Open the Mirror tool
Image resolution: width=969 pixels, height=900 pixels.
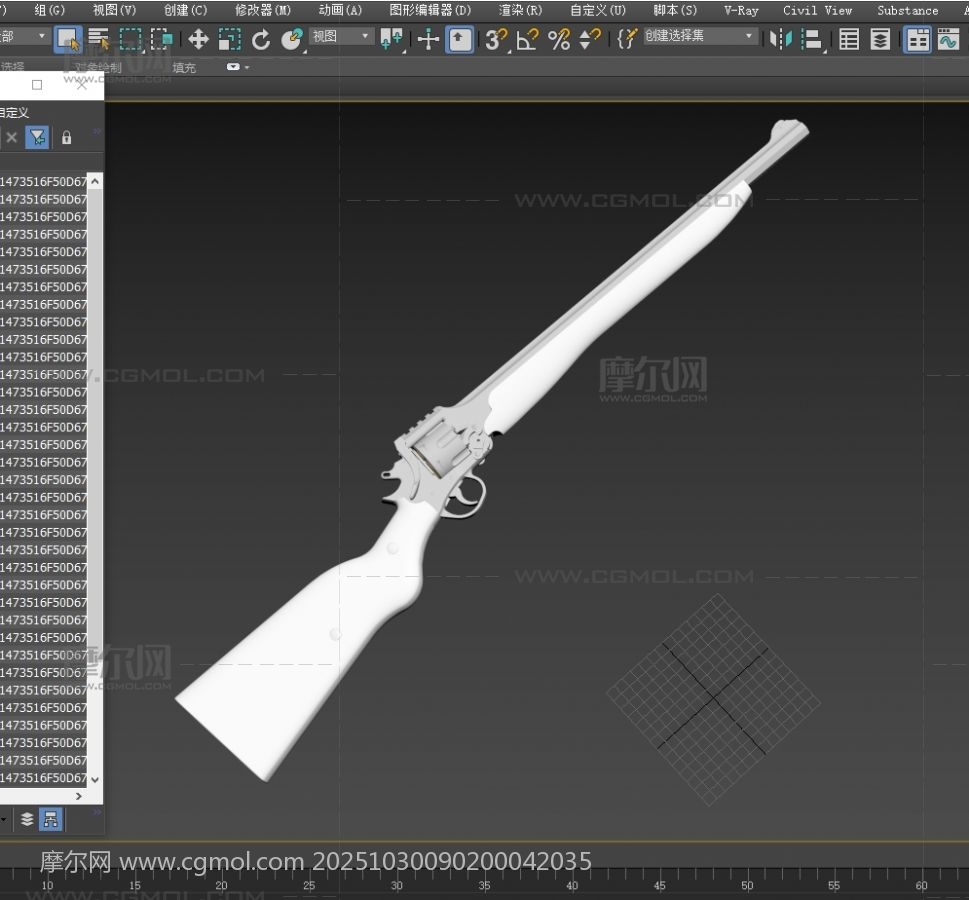pos(781,39)
